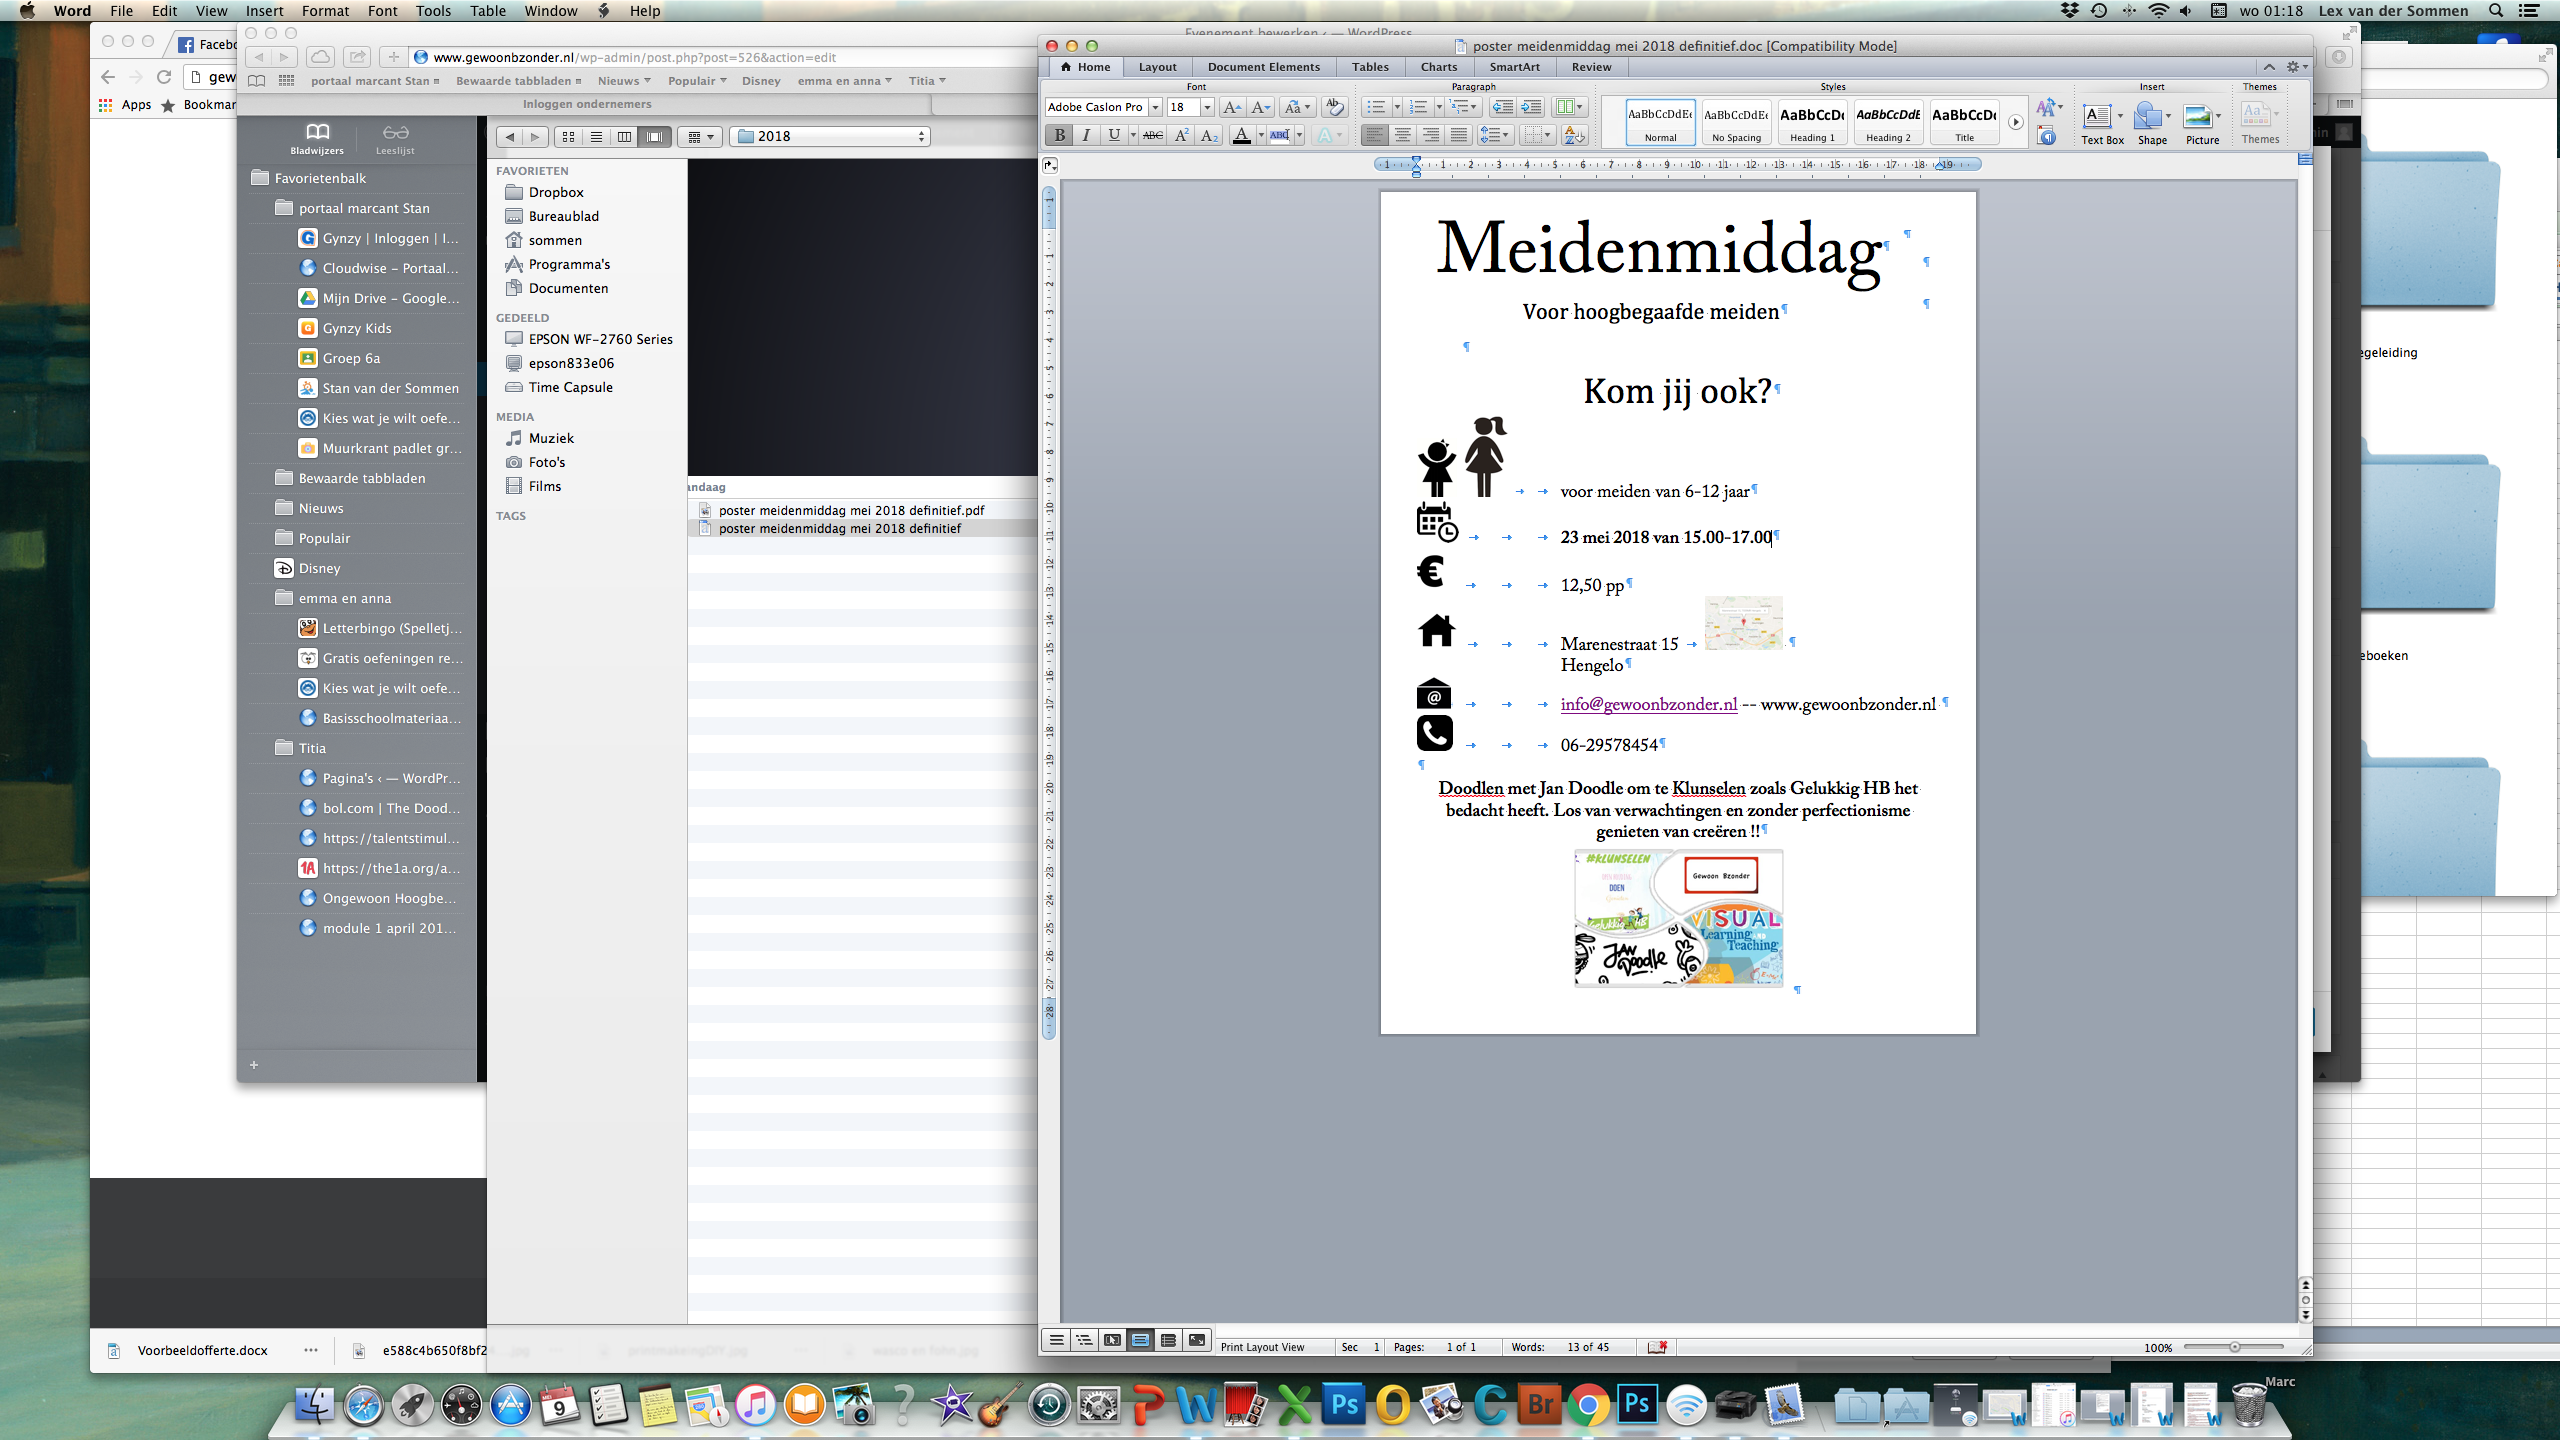Click info@gewoonbzonder.nl link in document
This screenshot has height=1440, width=2560.
(1648, 704)
